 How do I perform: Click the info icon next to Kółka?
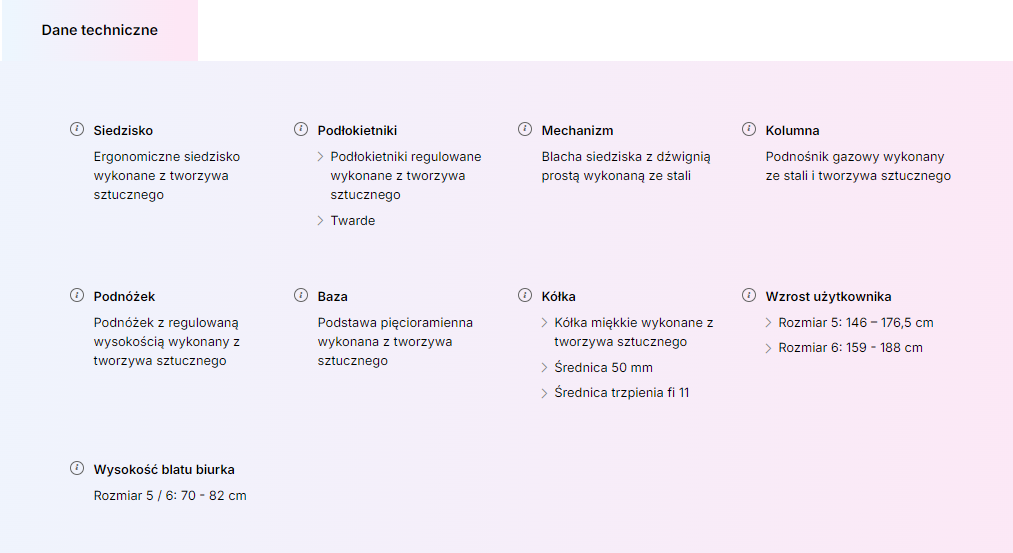point(525,295)
